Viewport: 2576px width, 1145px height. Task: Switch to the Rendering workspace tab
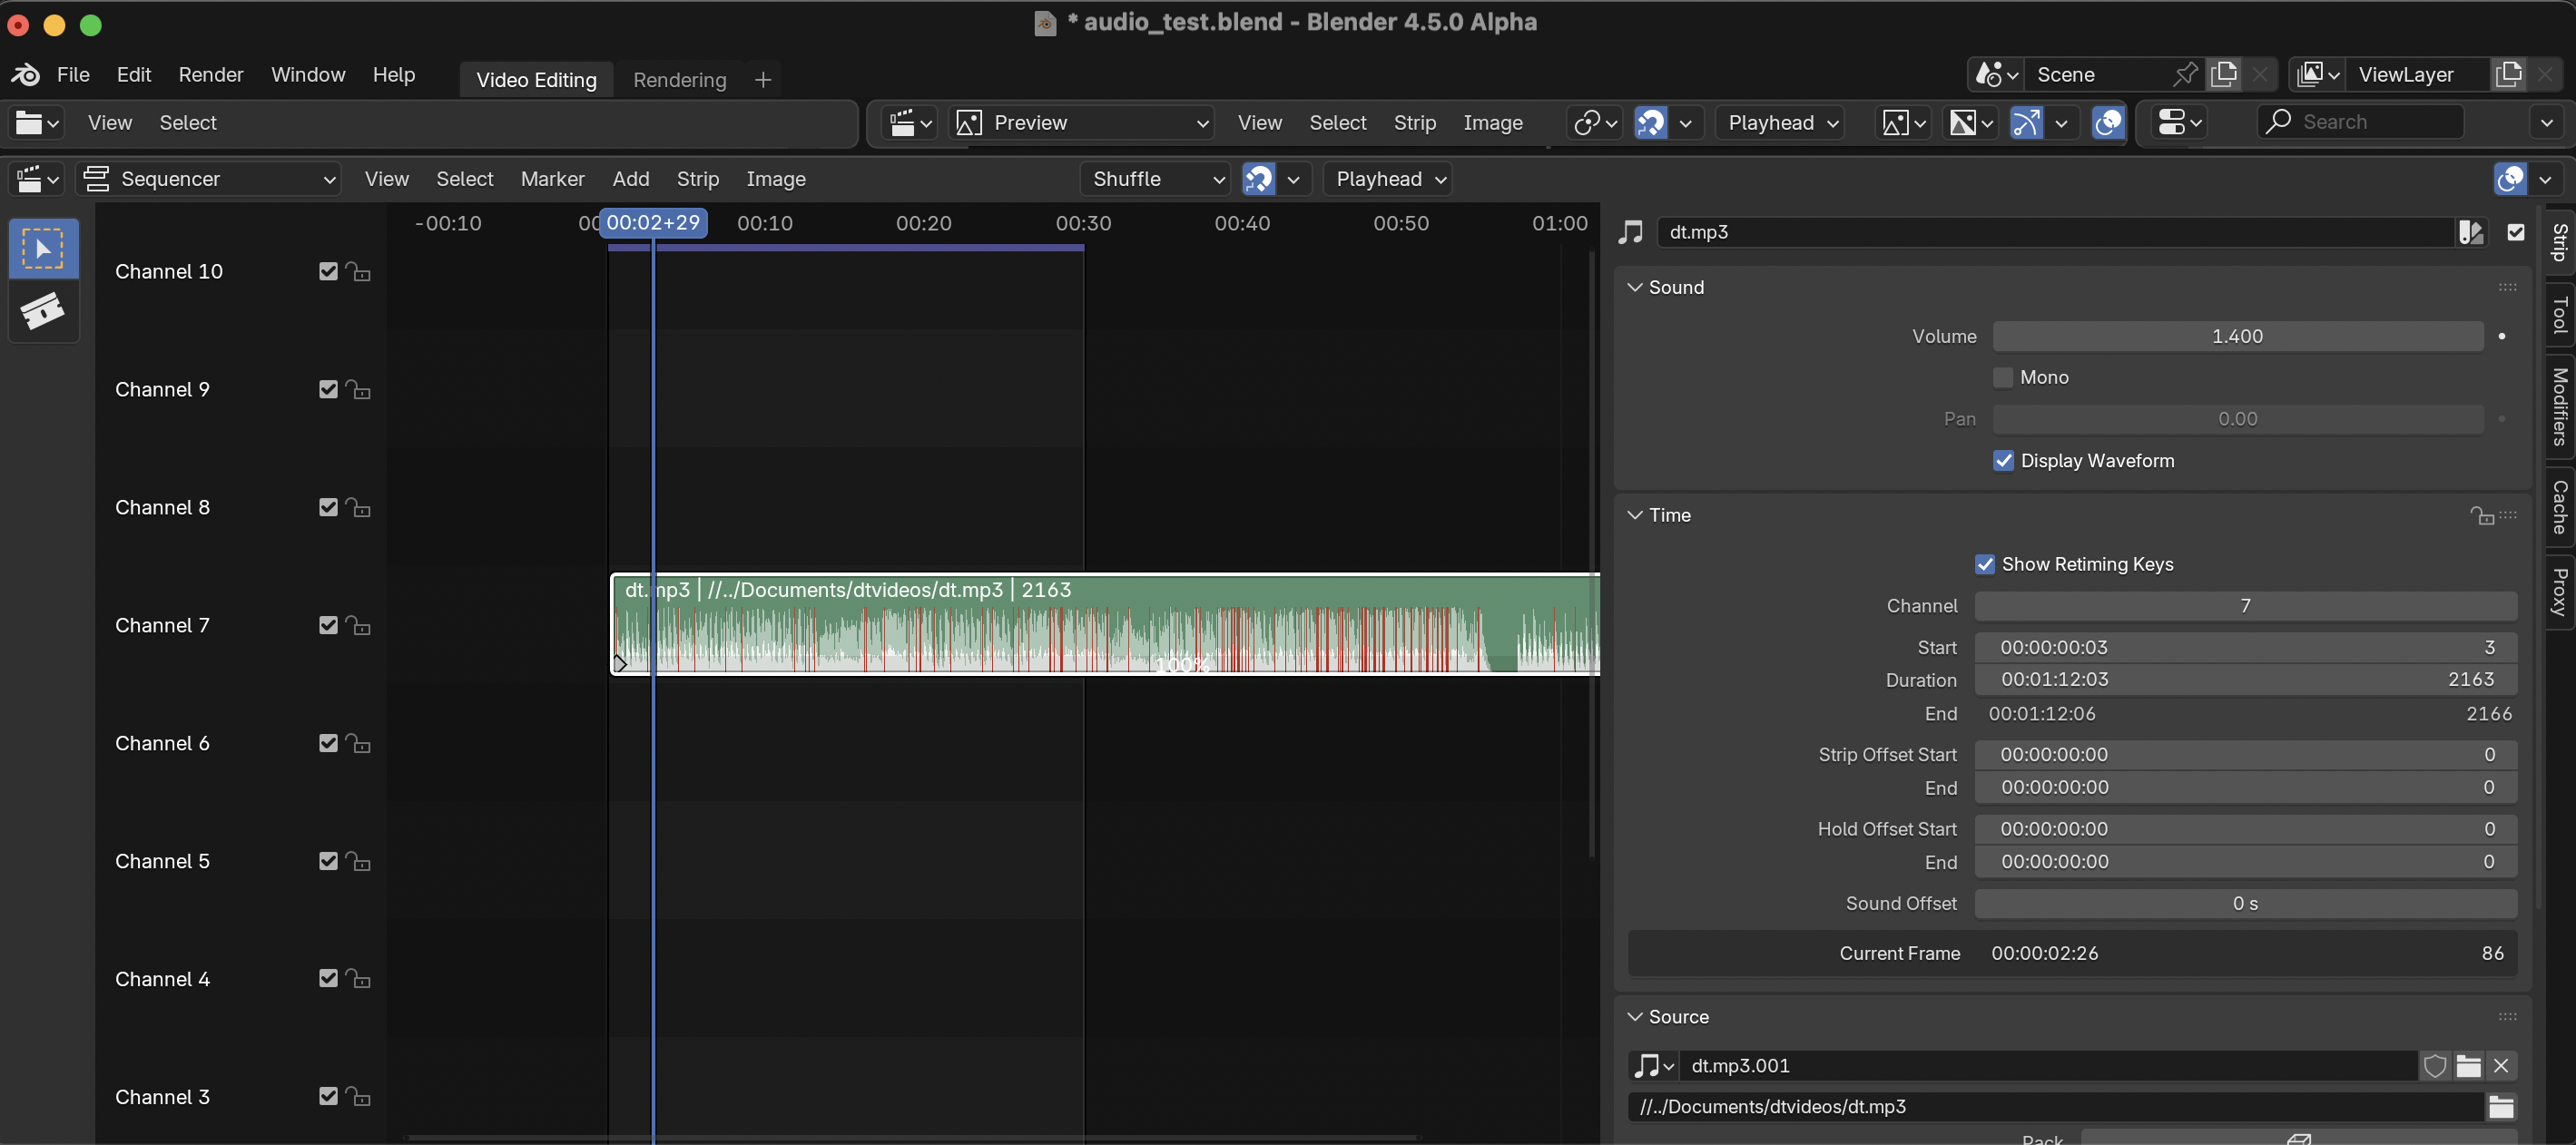(678, 79)
